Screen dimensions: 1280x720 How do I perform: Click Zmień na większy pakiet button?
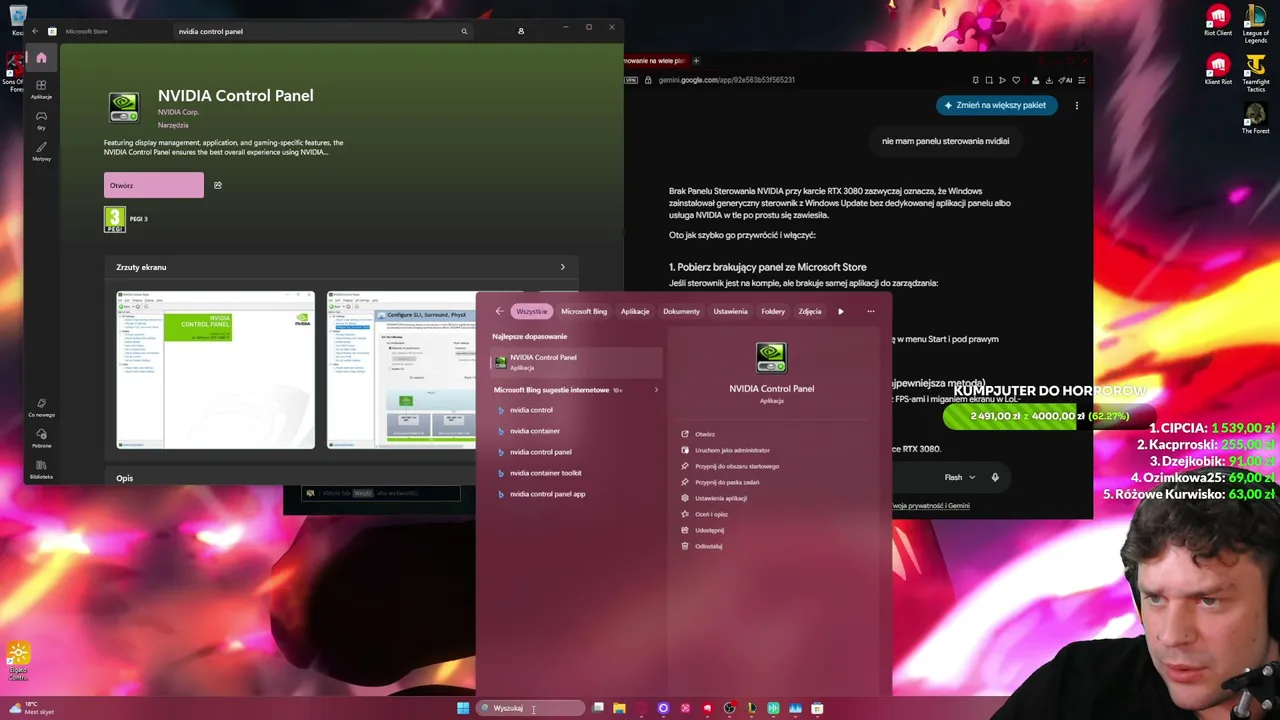click(996, 105)
